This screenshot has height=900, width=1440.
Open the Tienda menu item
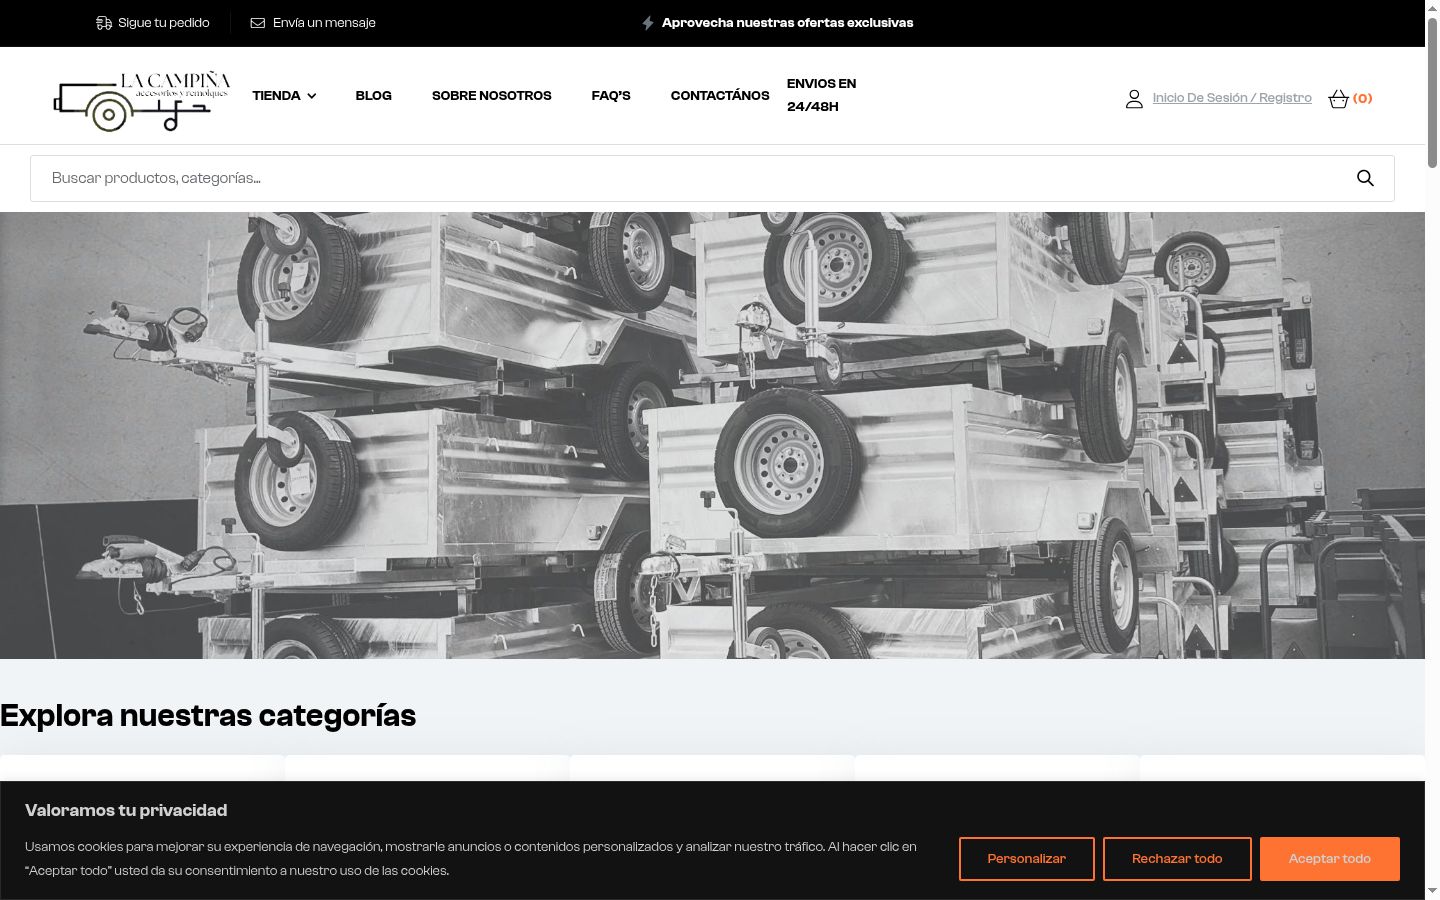point(276,96)
